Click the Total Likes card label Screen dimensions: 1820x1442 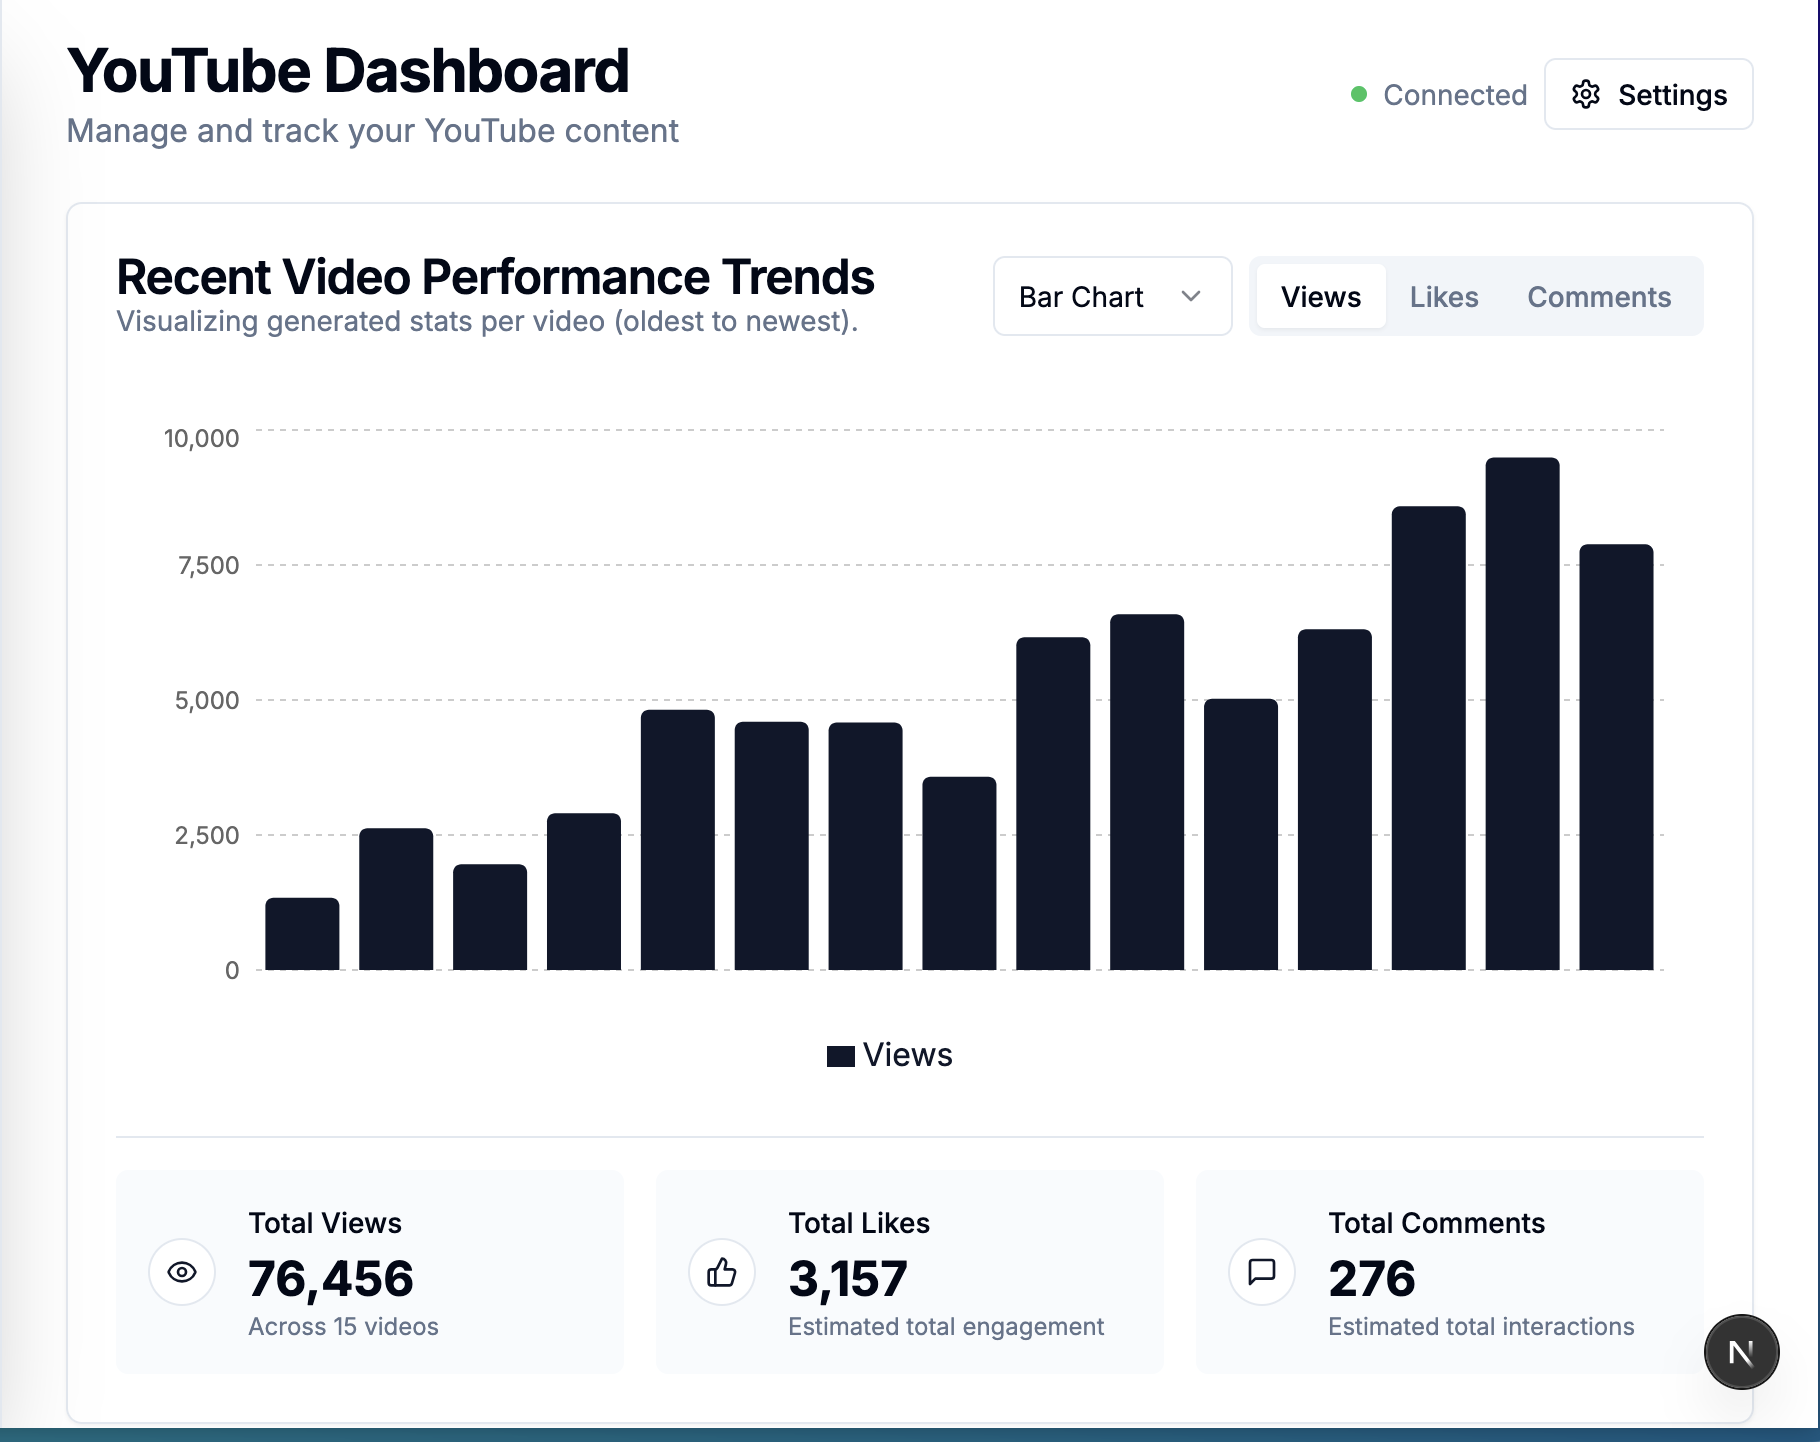[x=859, y=1223]
